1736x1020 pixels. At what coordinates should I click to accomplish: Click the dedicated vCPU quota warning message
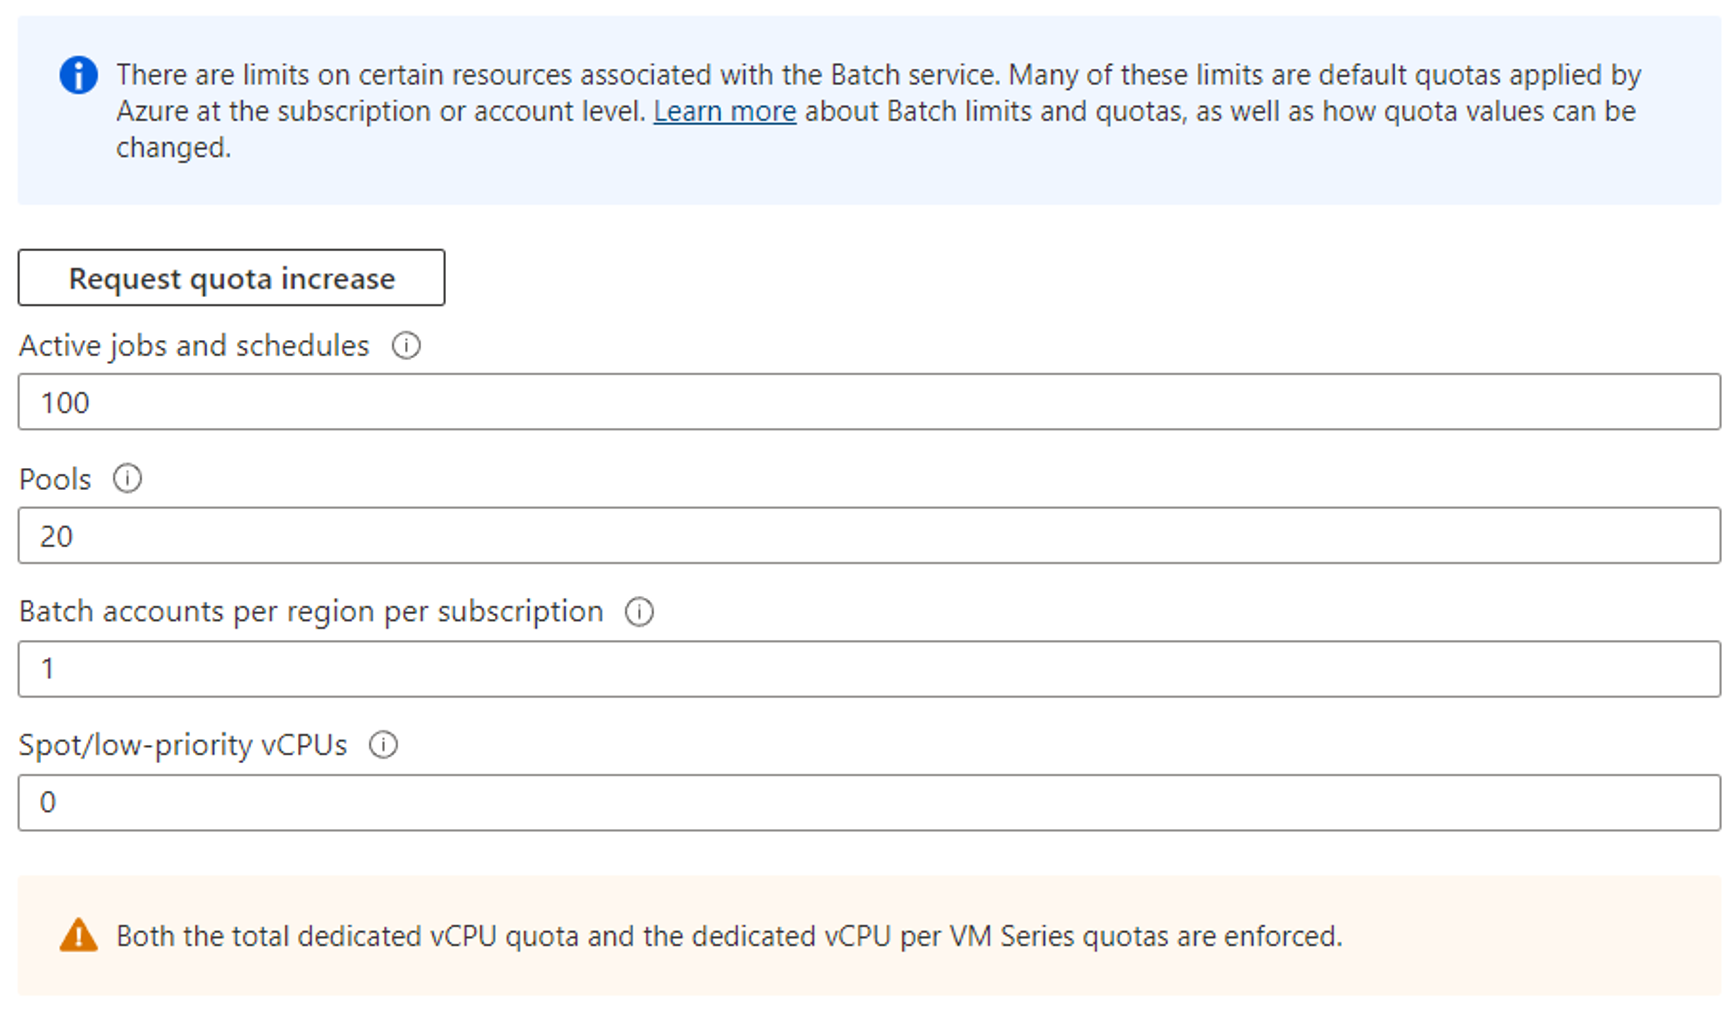pyautogui.click(x=728, y=936)
